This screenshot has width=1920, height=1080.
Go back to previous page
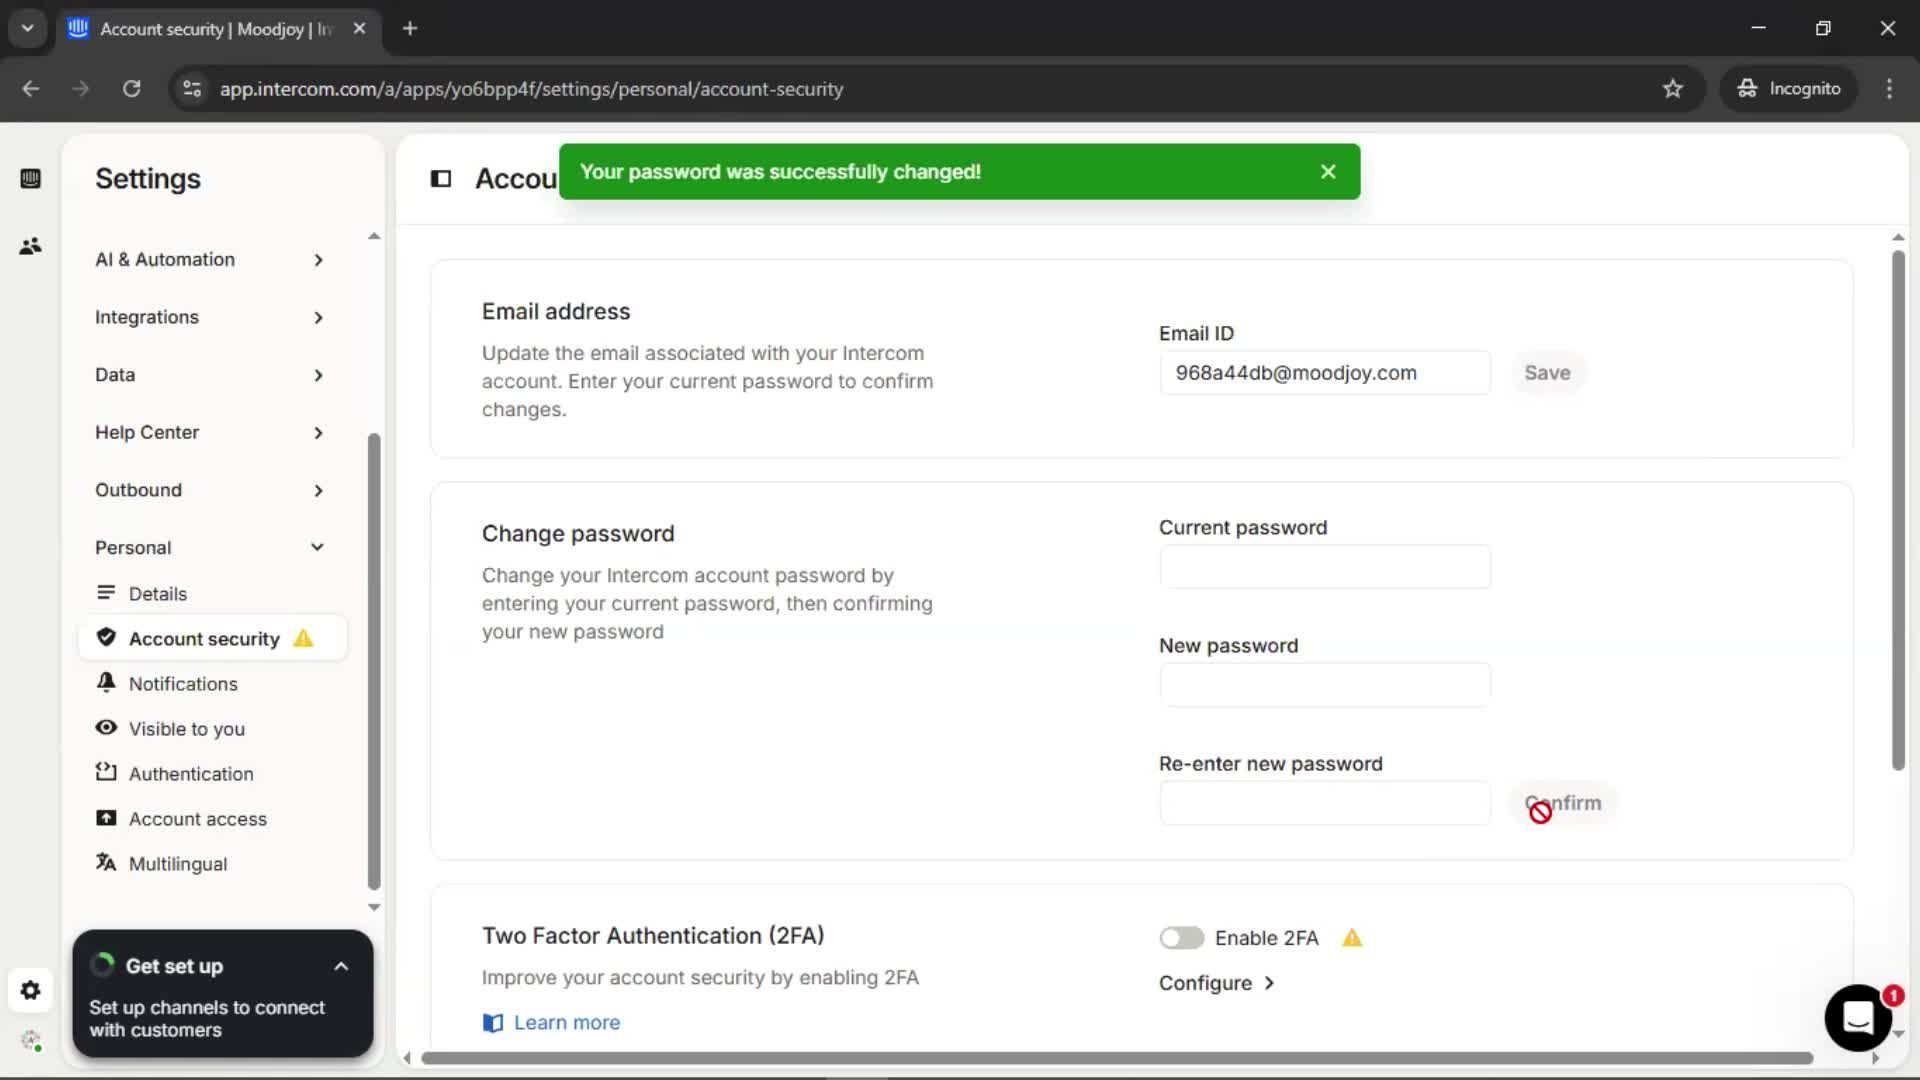click(31, 89)
